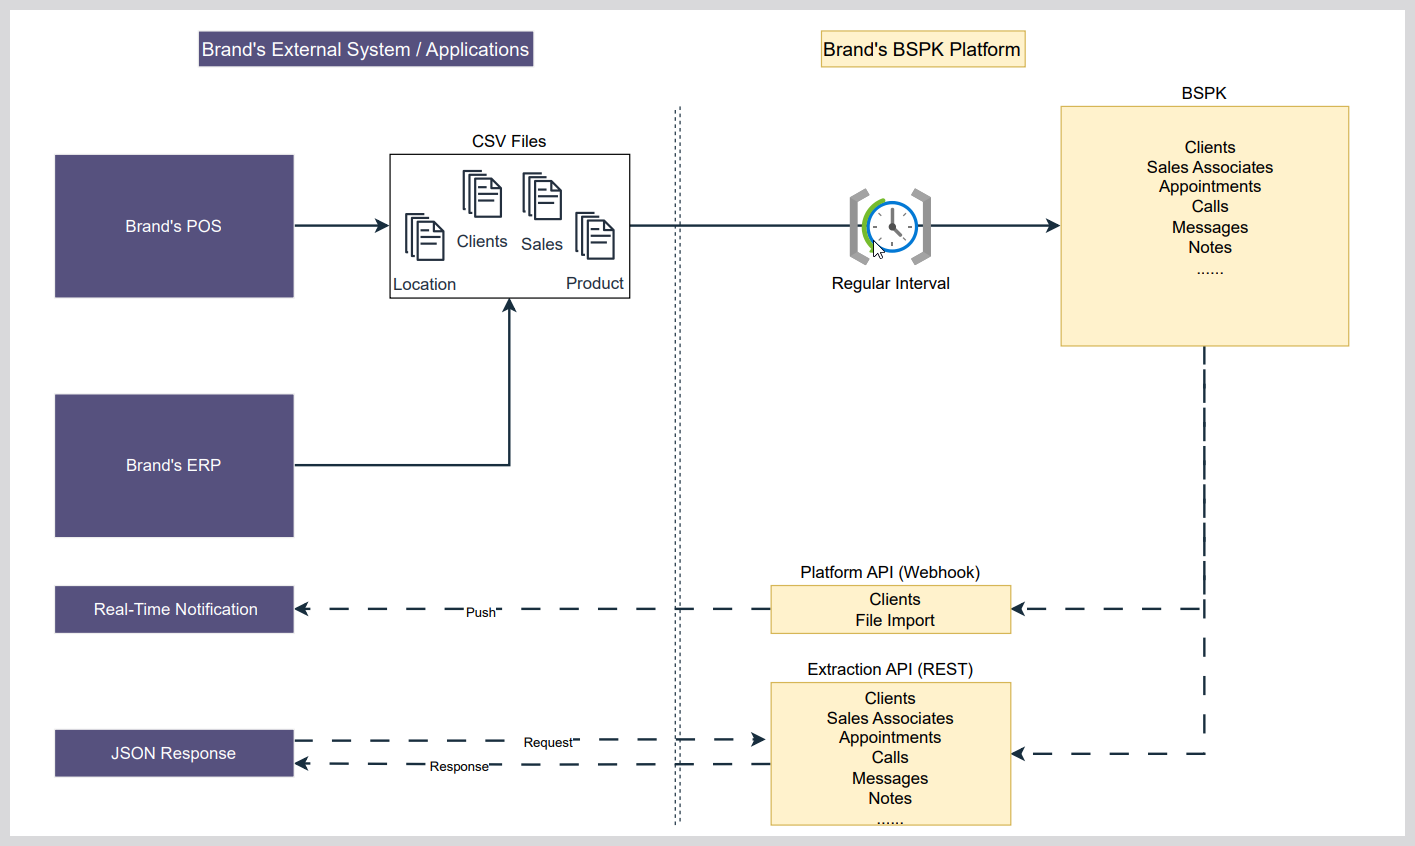Select the Brand's BSPK Platform header
Screen dimensions: 1415x846
(921, 49)
